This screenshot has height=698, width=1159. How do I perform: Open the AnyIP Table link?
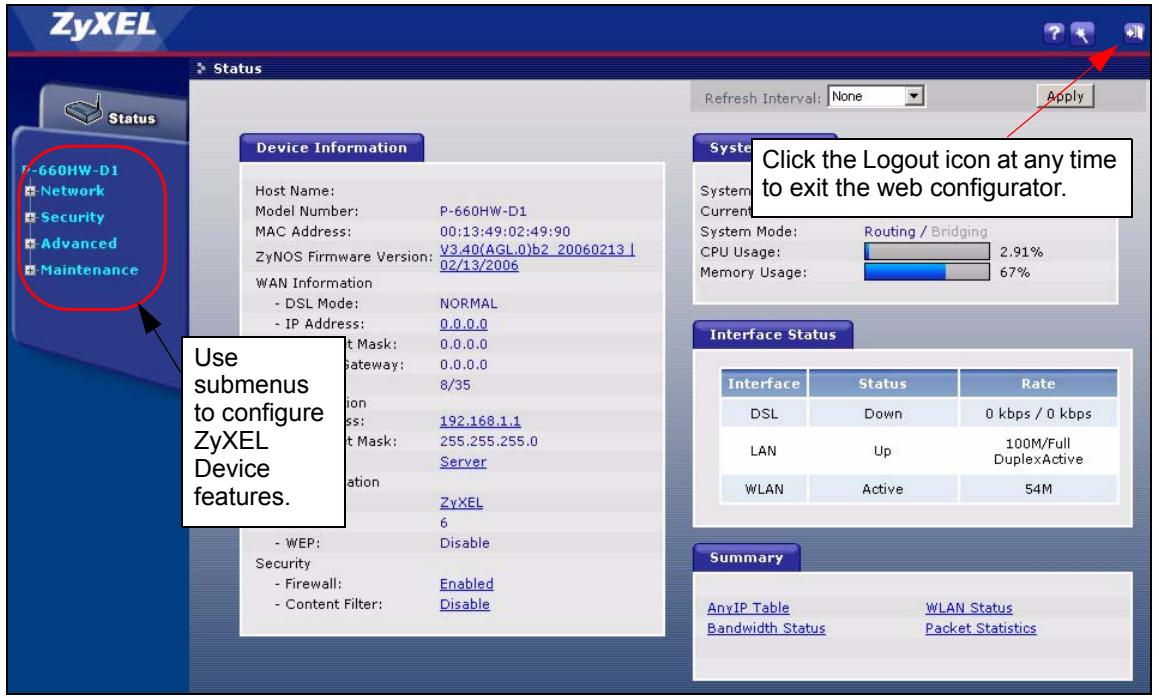pyautogui.click(x=748, y=608)
